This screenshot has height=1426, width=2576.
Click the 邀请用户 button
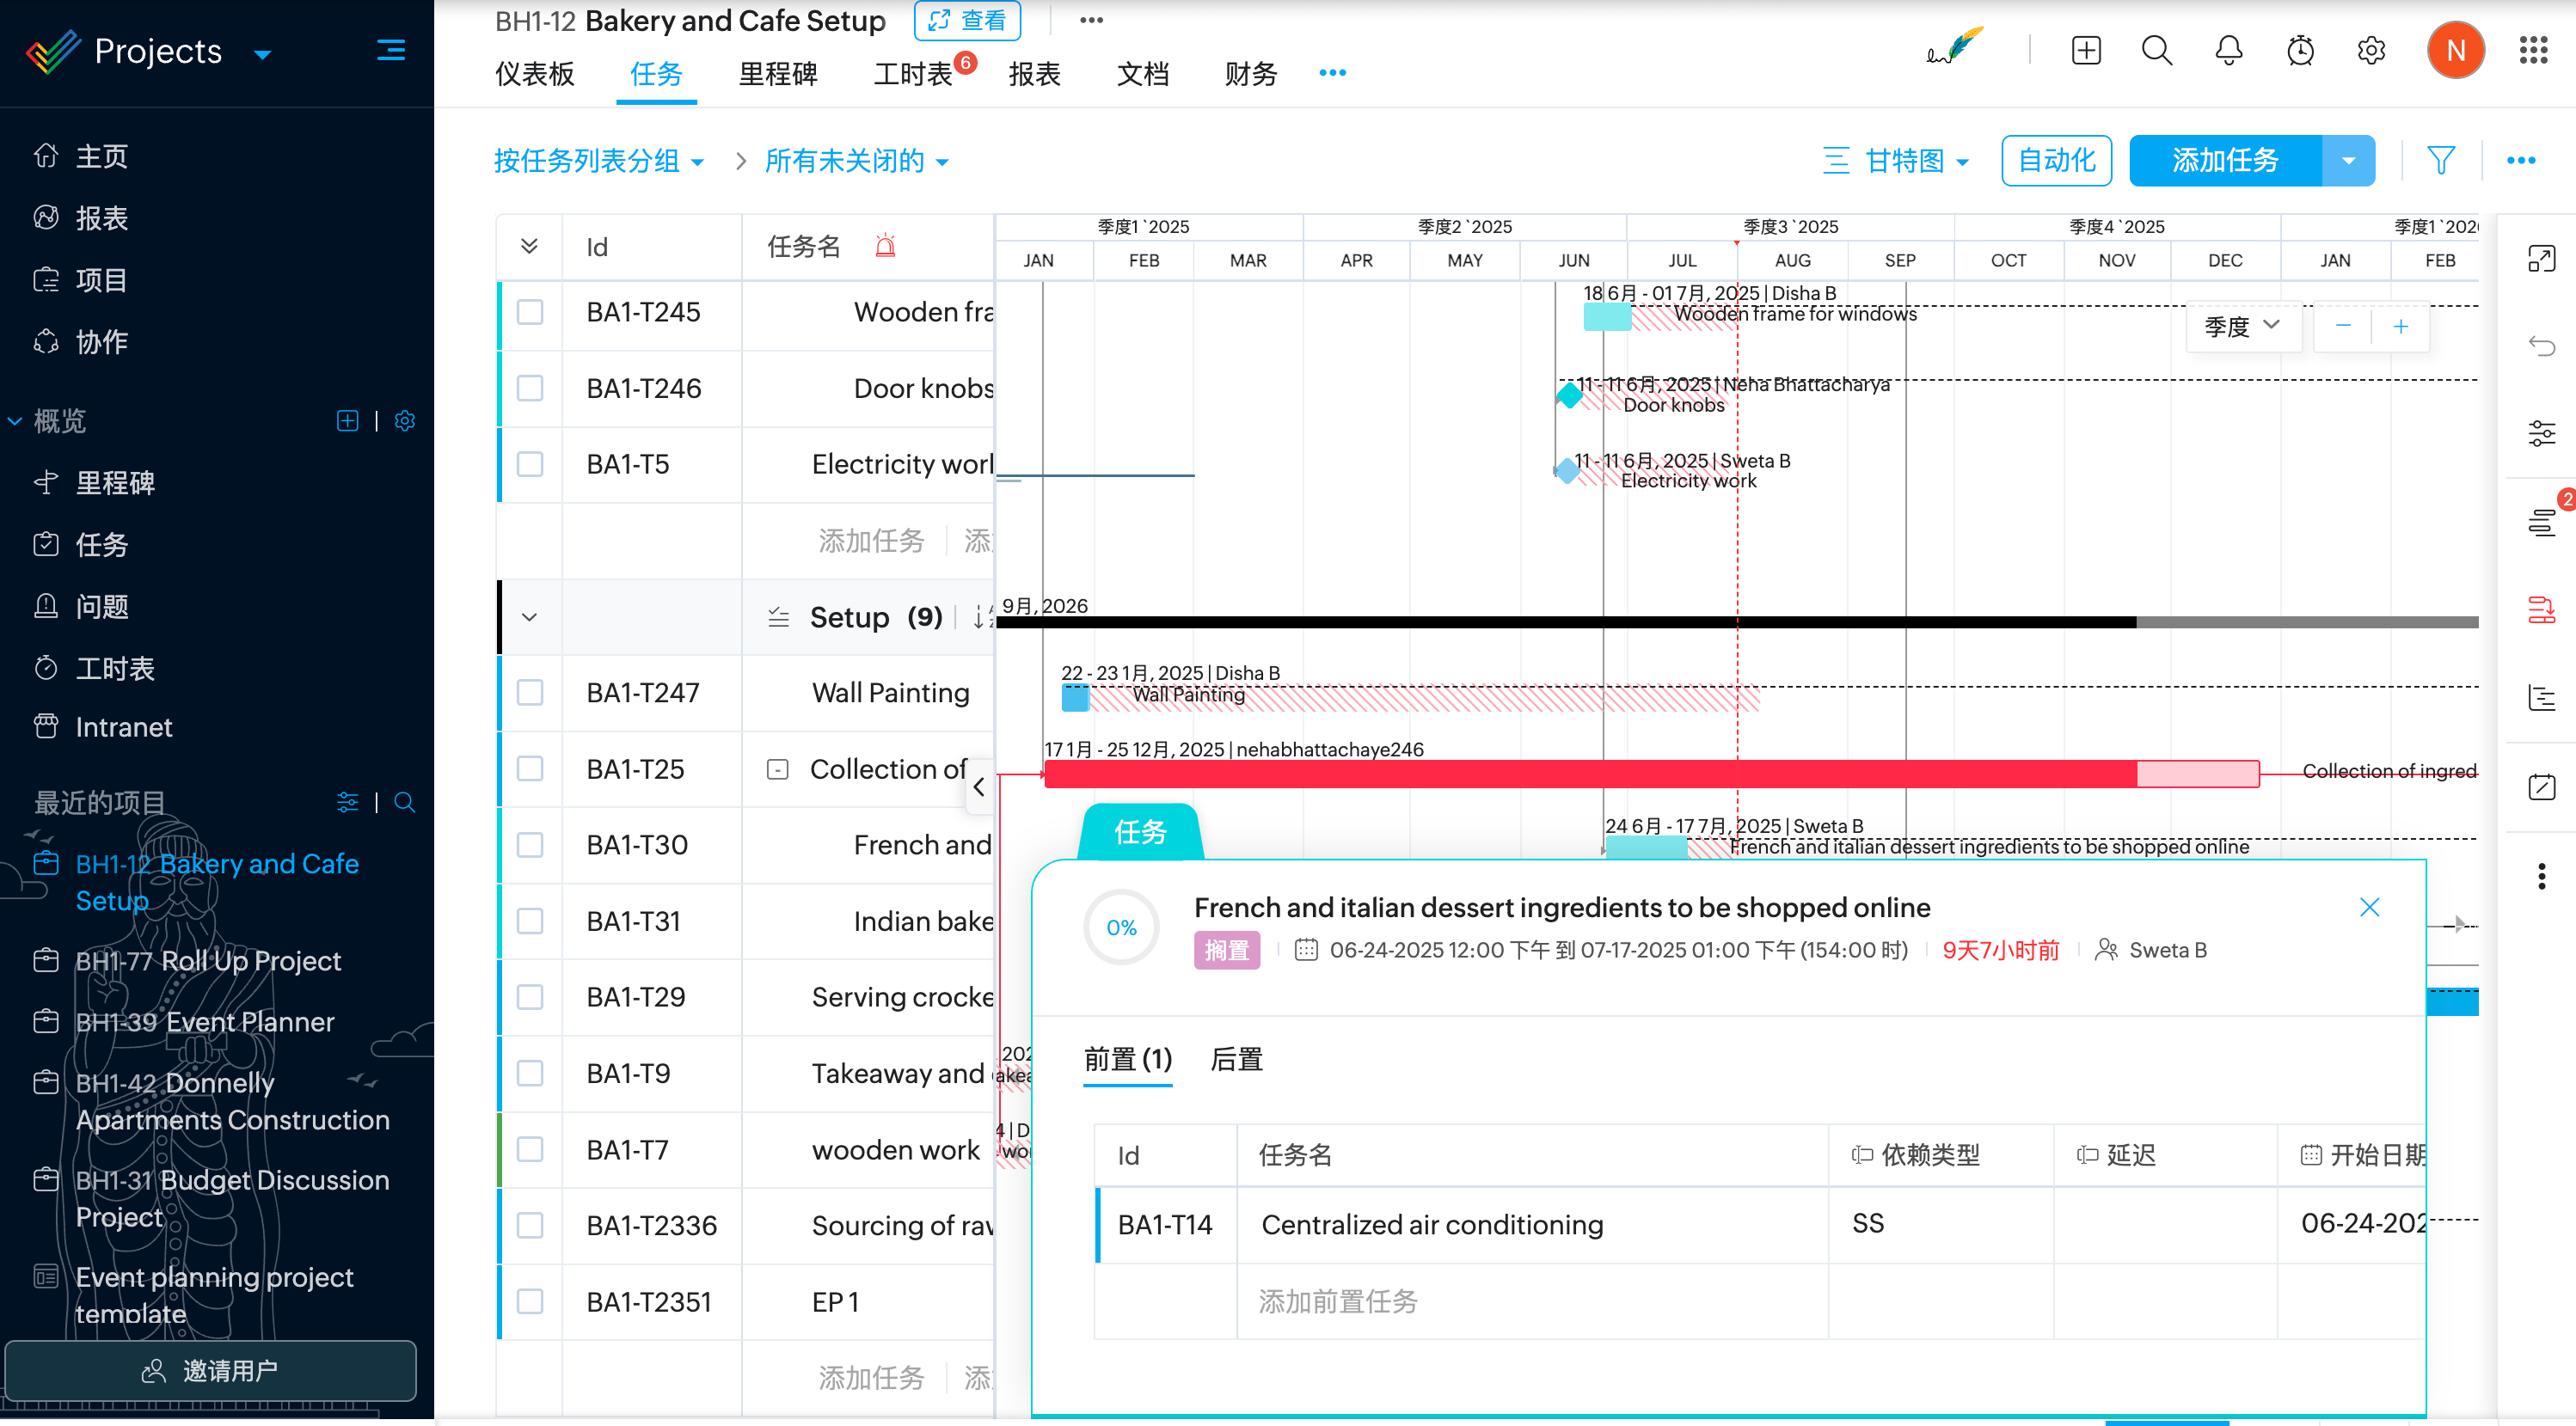(x=210, y=1370)
